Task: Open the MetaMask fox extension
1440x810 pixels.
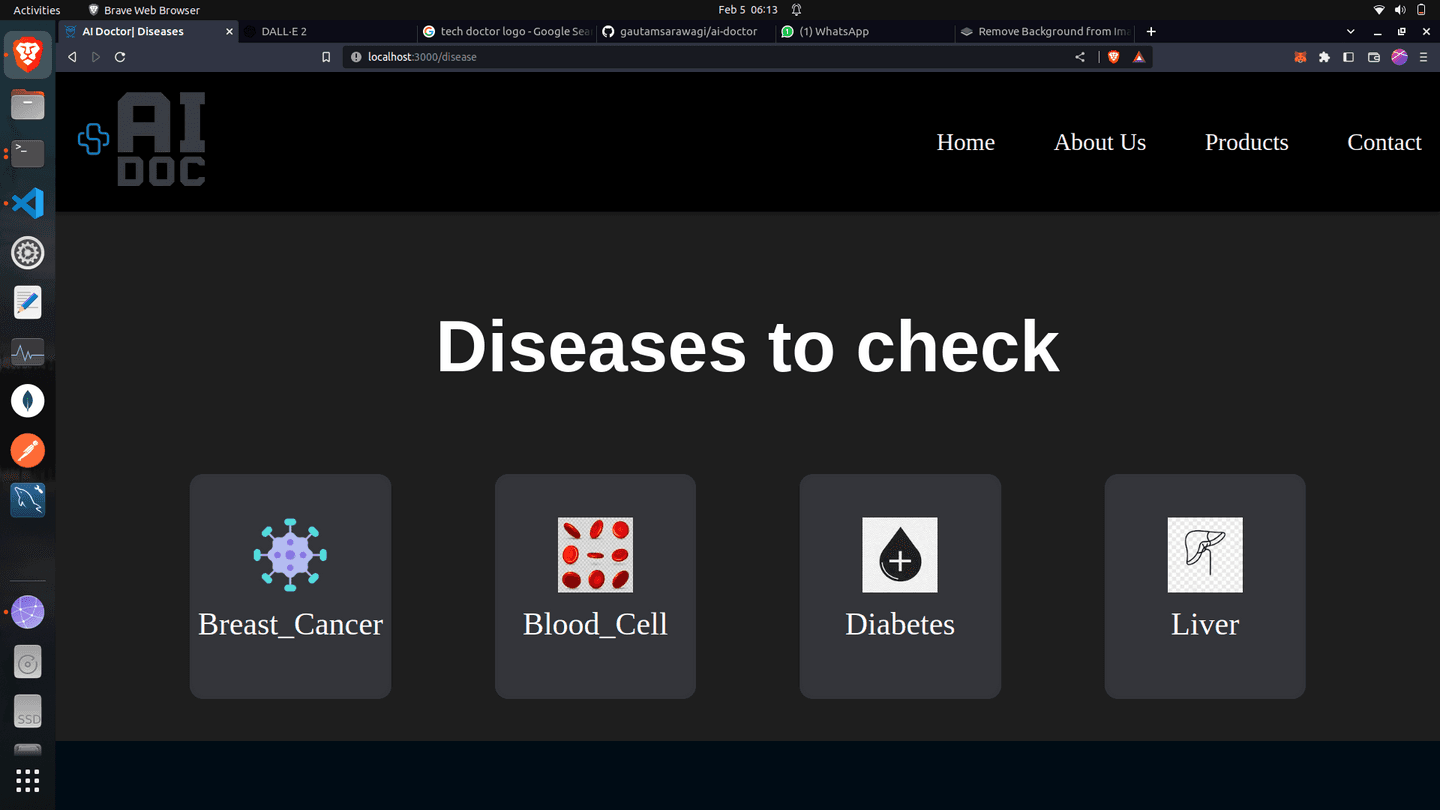Action: (1300, 57)
